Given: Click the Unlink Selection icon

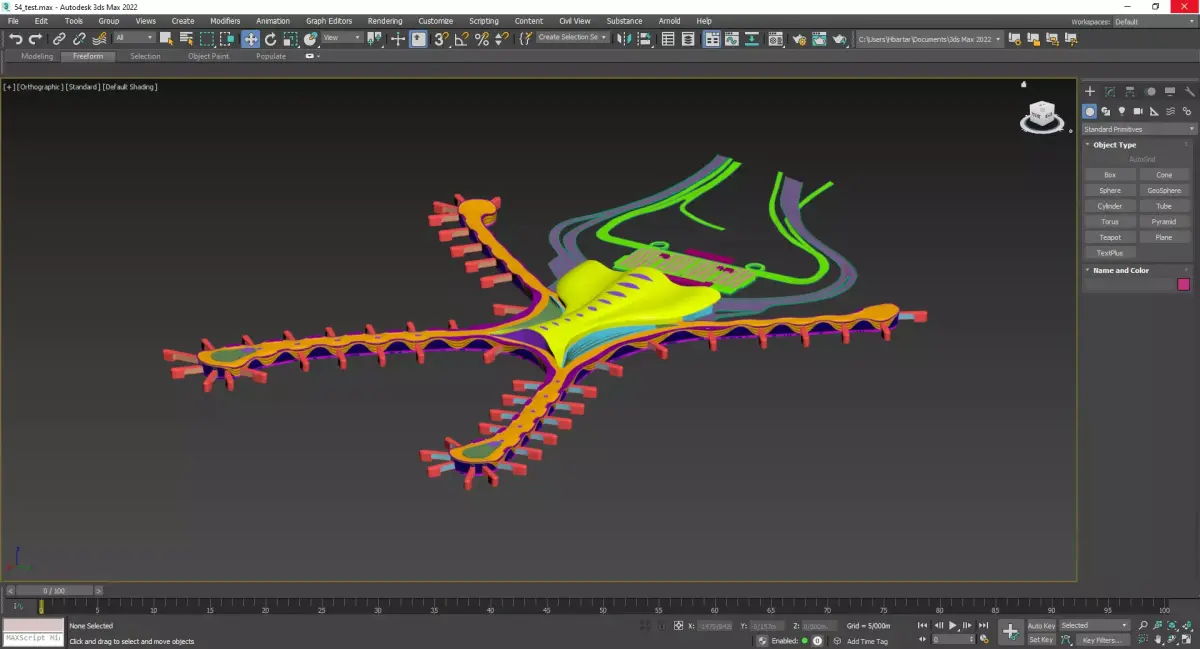Looking at the screenshot, I should pos(79,39).
